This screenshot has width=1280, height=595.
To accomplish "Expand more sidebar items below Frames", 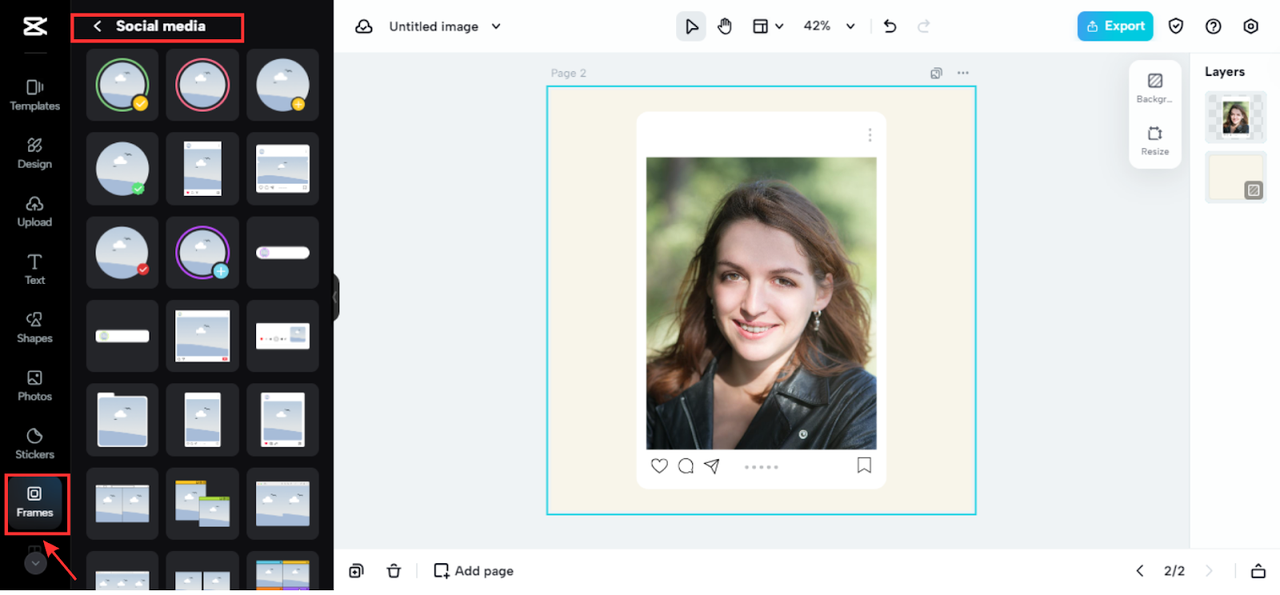I will point(35,563).
